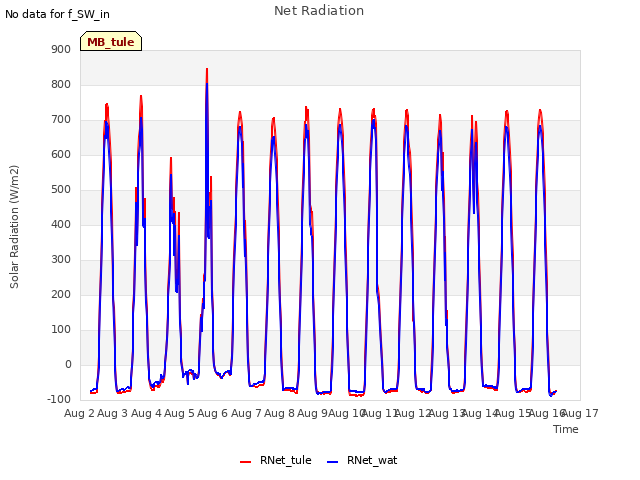
Task: Click the 700 y-axis tick label
Action: [x=61, y=120]
